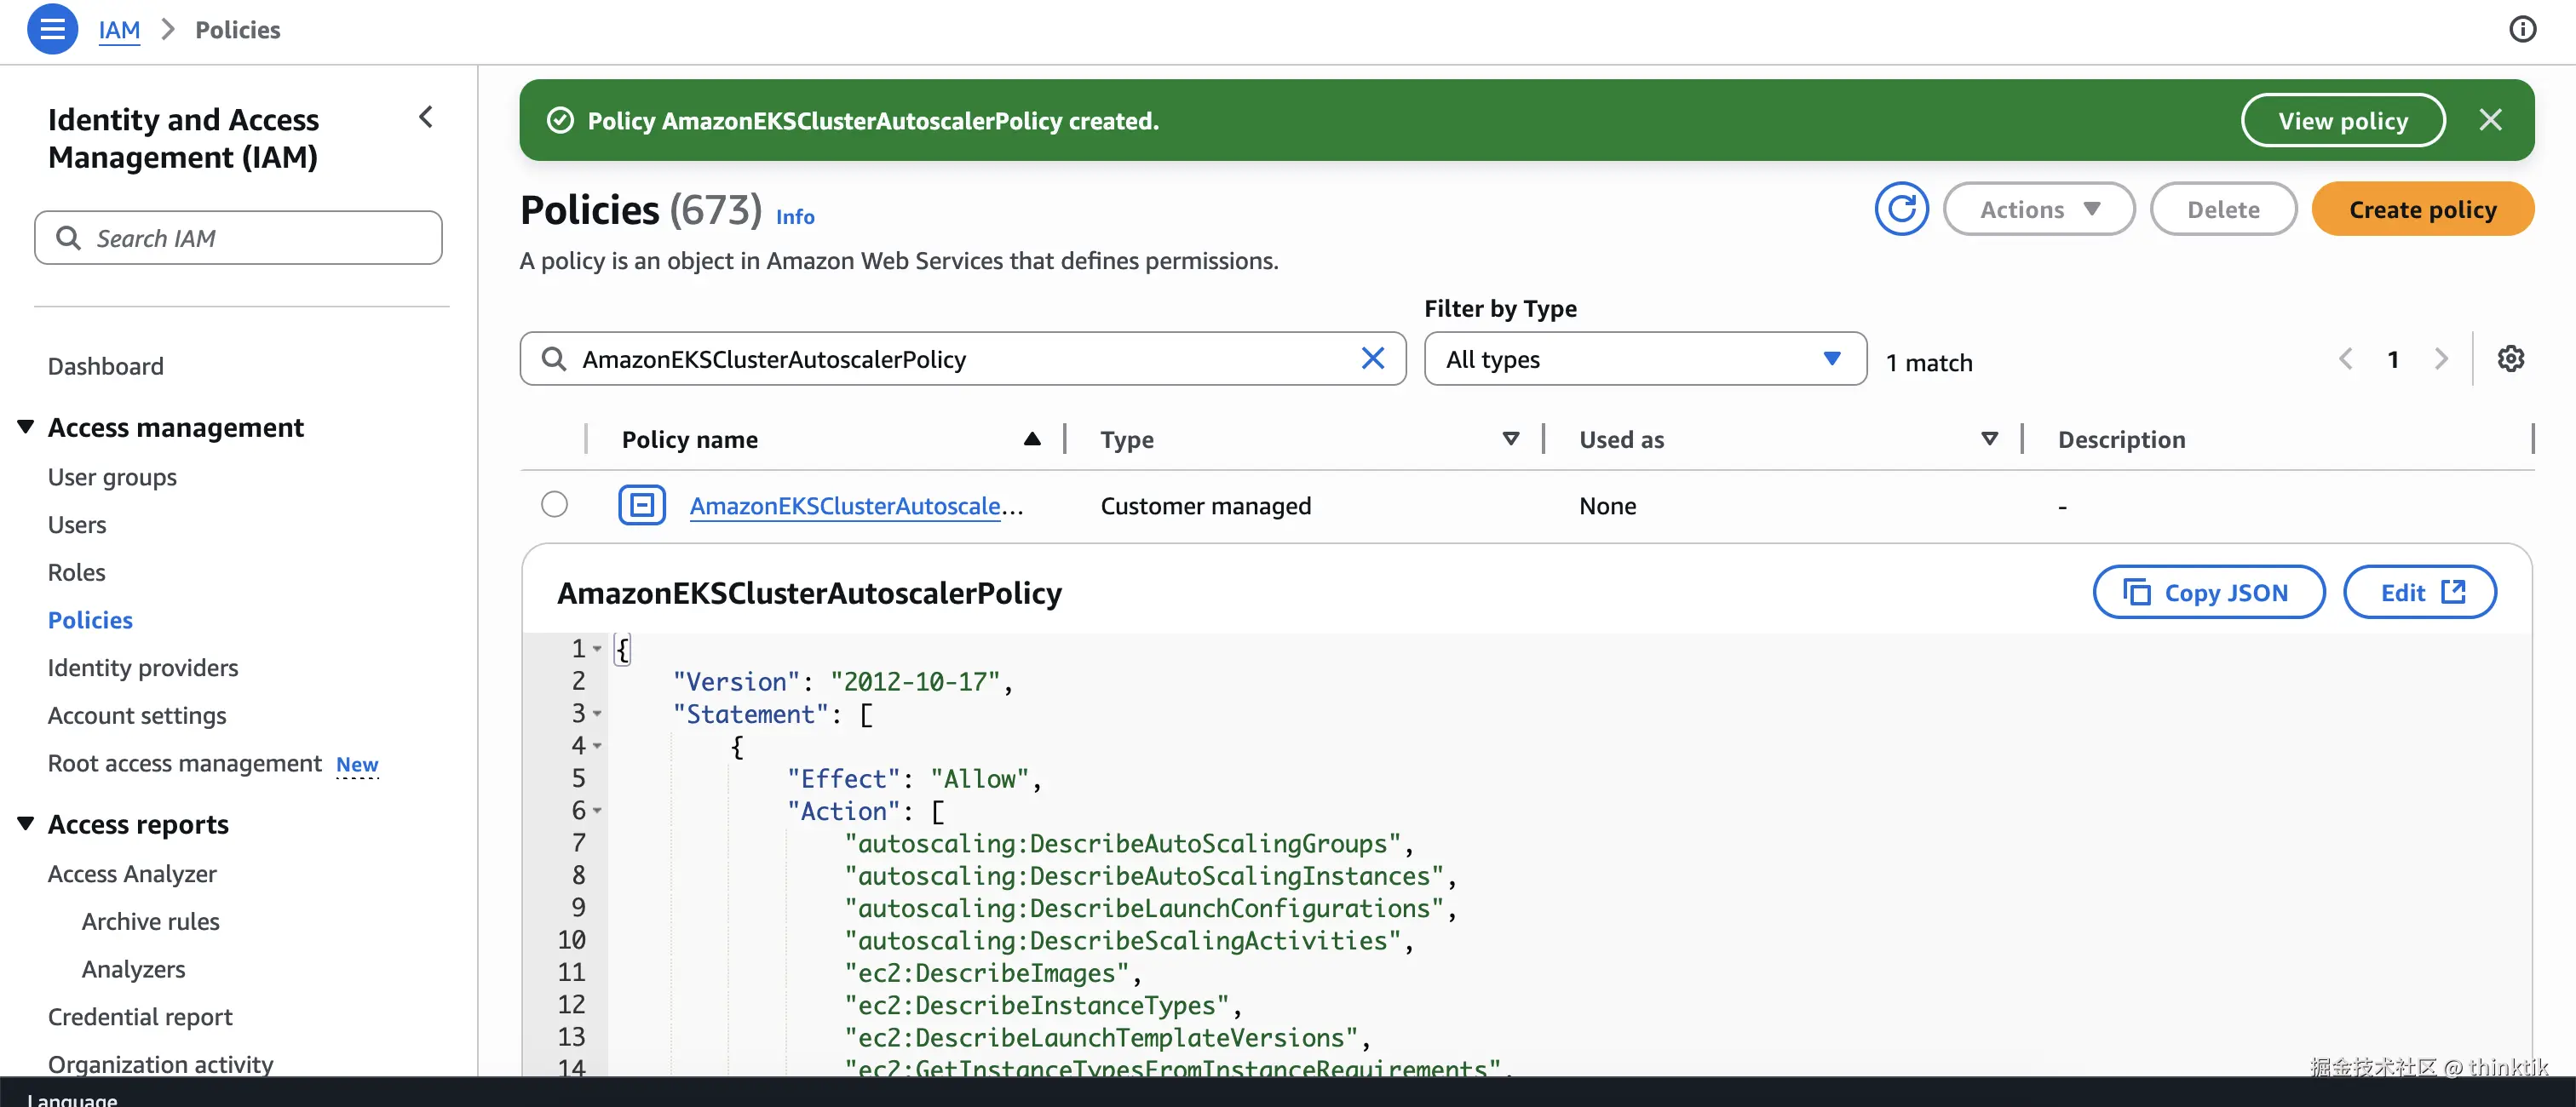Fold the Statement array at line 3

pyautogui.click(x=597, y=714)
